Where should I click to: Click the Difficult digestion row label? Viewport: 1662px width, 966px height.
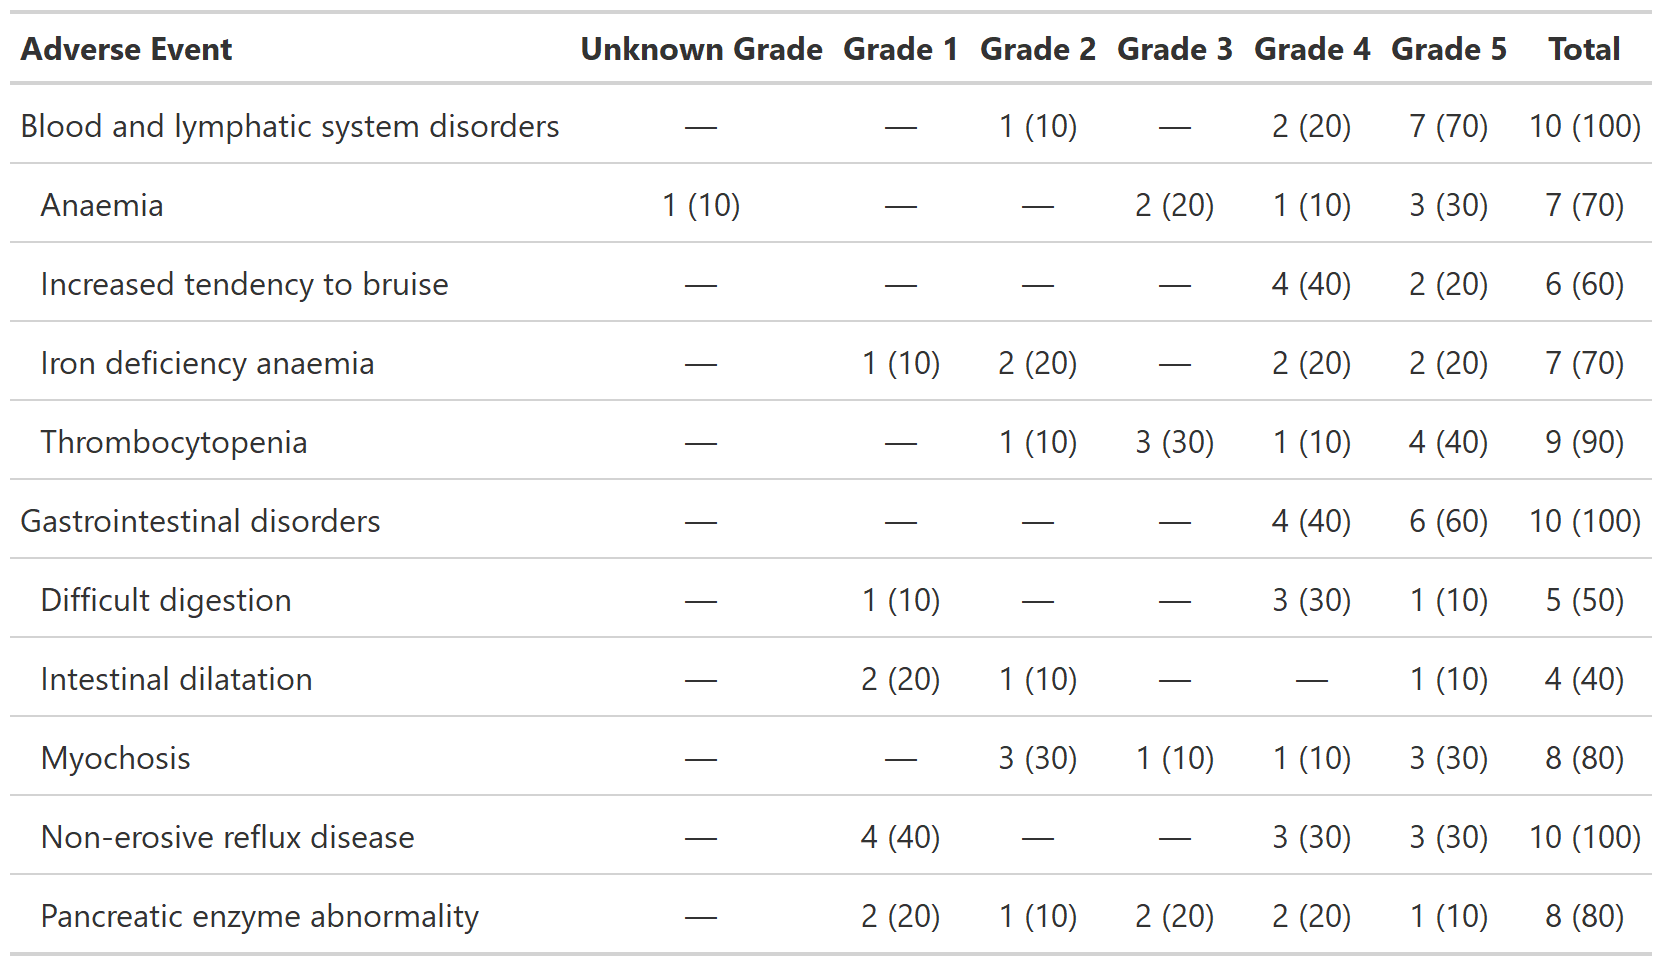pyautogui.click(x=166, y=601)
